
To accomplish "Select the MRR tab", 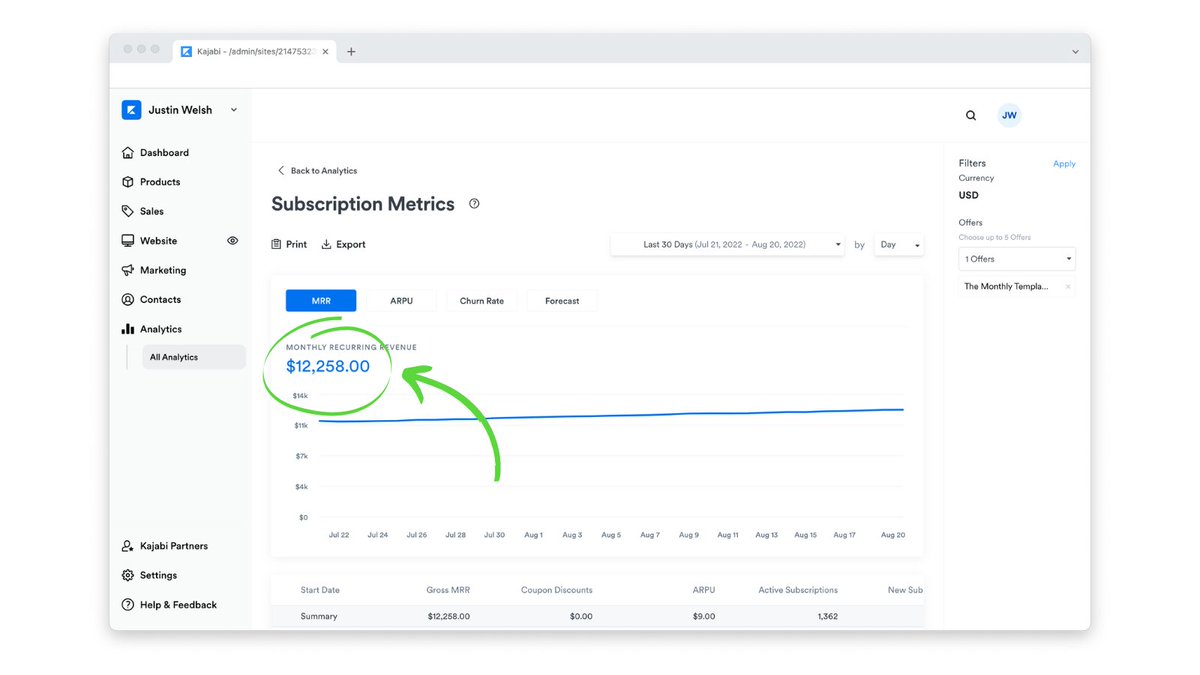I will pos(321,300).
